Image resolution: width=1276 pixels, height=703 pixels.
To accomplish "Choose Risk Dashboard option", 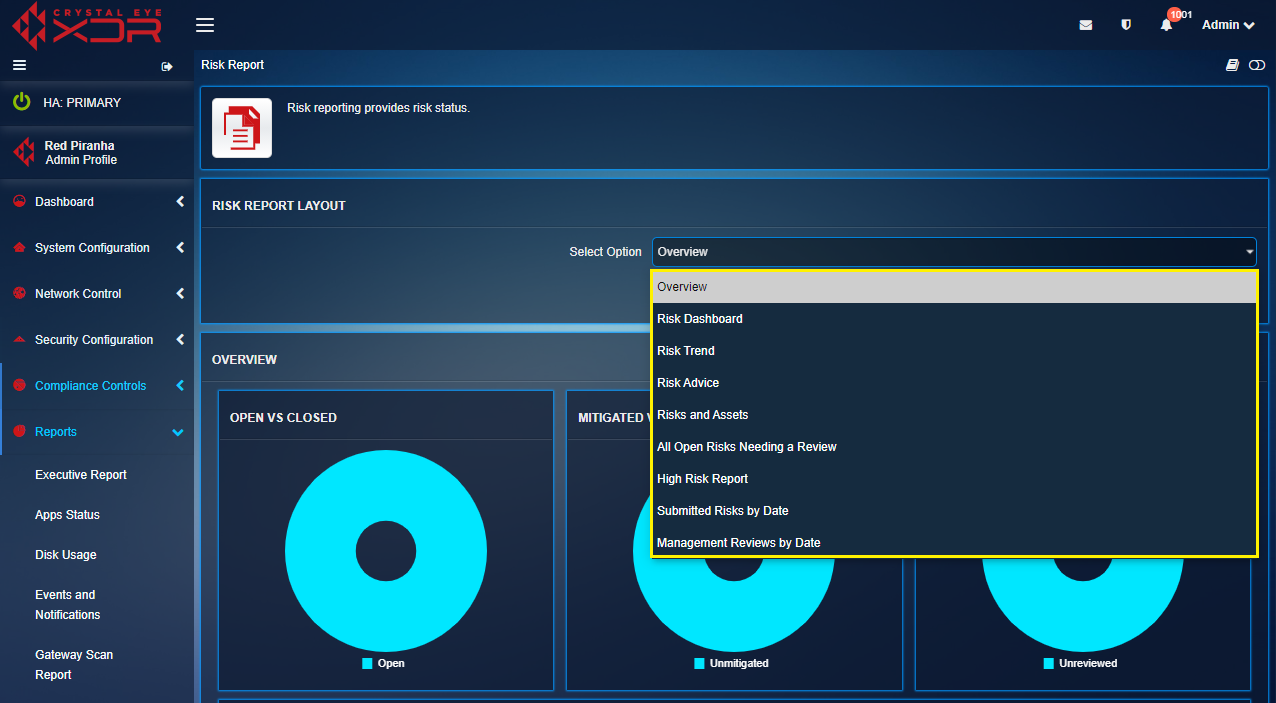I will tap(954, 319).
